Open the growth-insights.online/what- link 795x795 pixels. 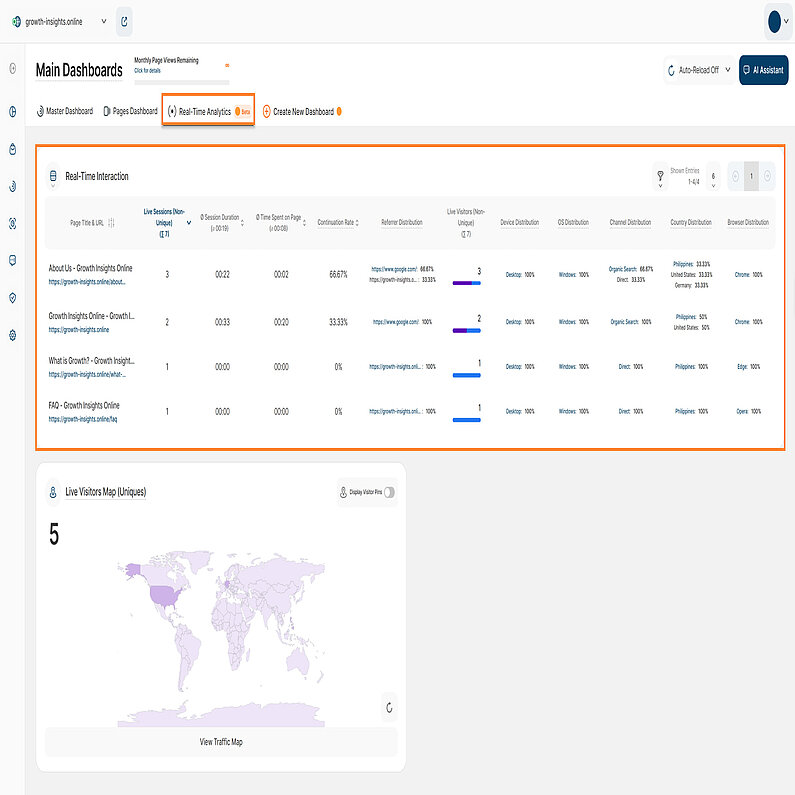tap(87, 375)
